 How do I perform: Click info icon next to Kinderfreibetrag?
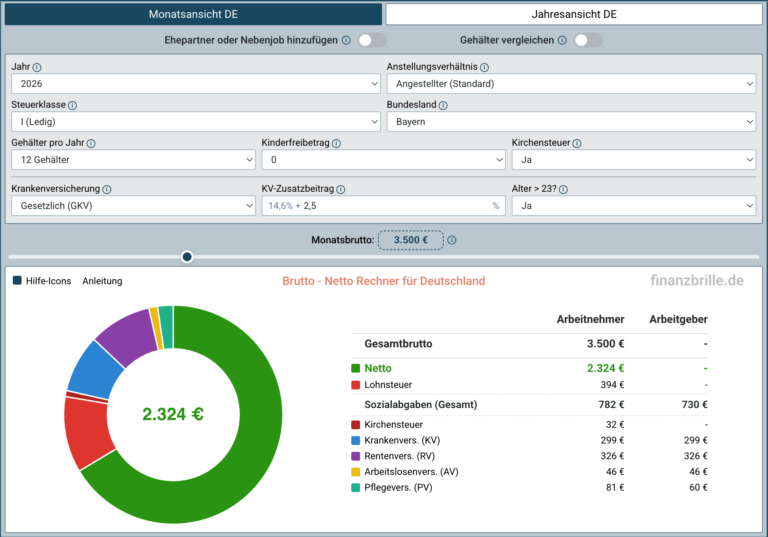[x=336, y=144]
